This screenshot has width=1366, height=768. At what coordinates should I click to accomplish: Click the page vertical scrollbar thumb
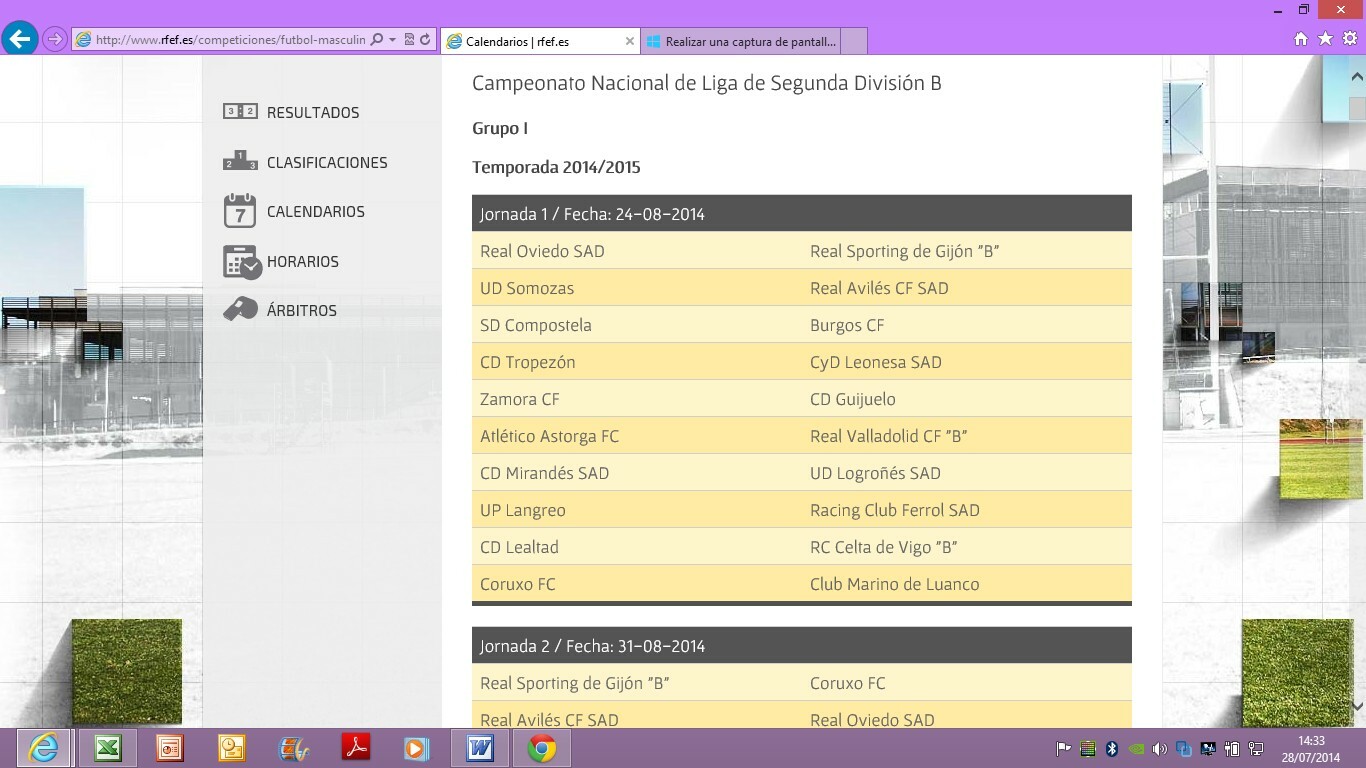[1357, 108]
